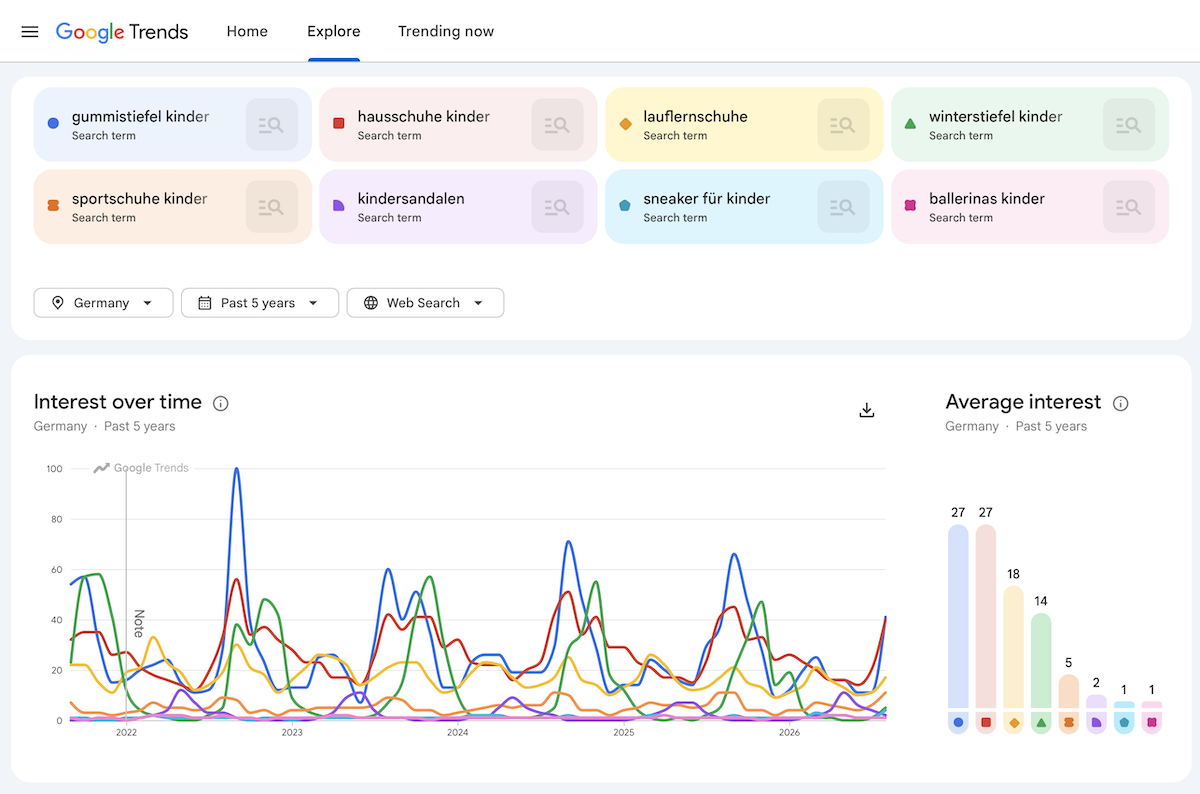Click the 2026 label on the time axis
This screenshot has height=794, width=1200.
[790, 733]
